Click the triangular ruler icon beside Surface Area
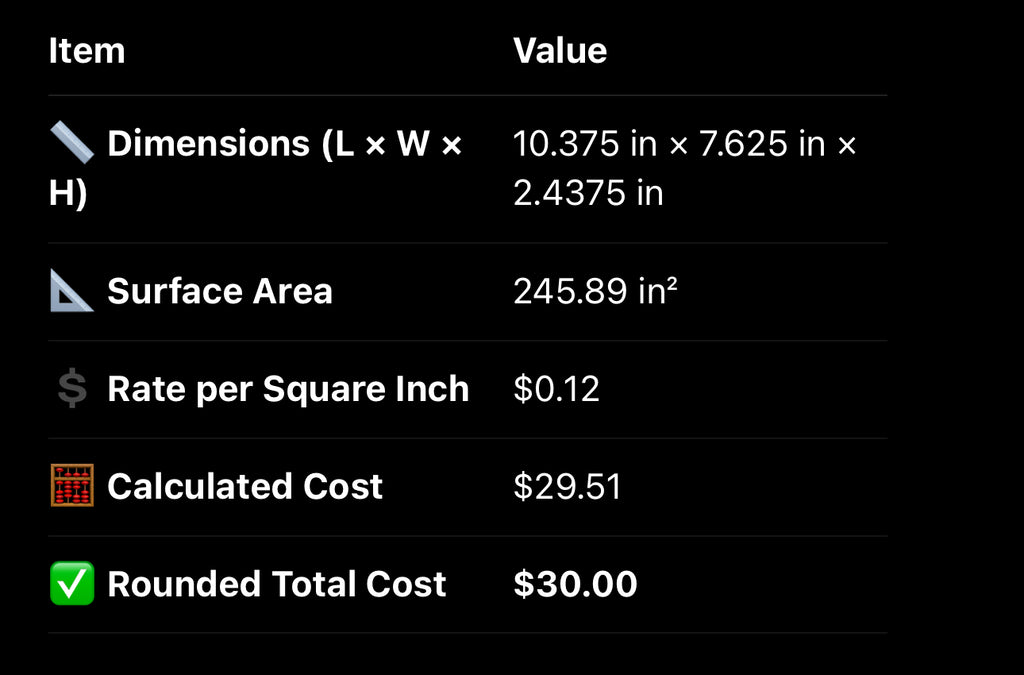This screenshot has height=675, width=1024. pos(72,290)
